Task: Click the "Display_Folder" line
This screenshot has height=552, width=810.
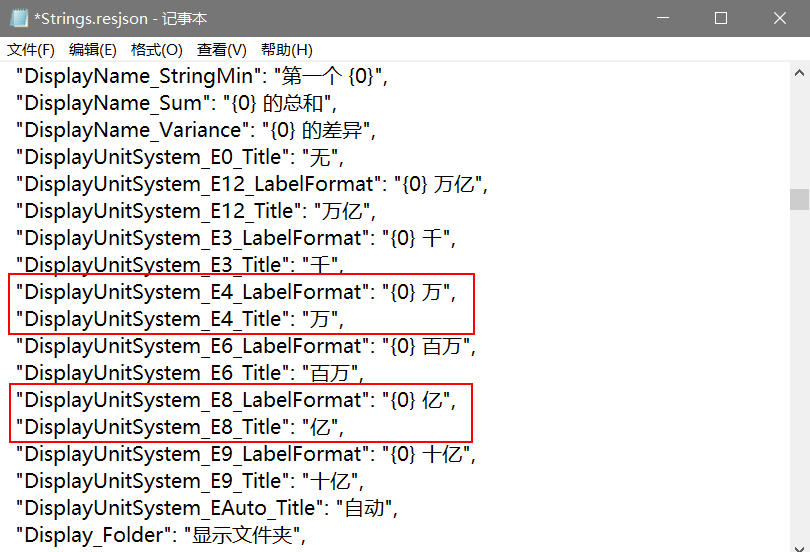Action: click(161, 535)
